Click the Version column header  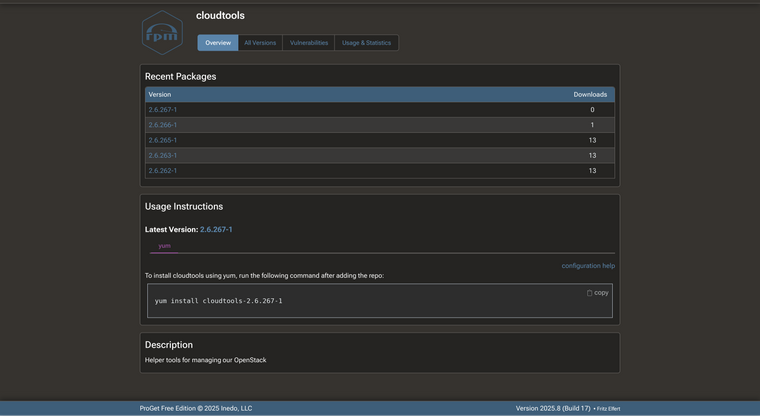point(160,94)
